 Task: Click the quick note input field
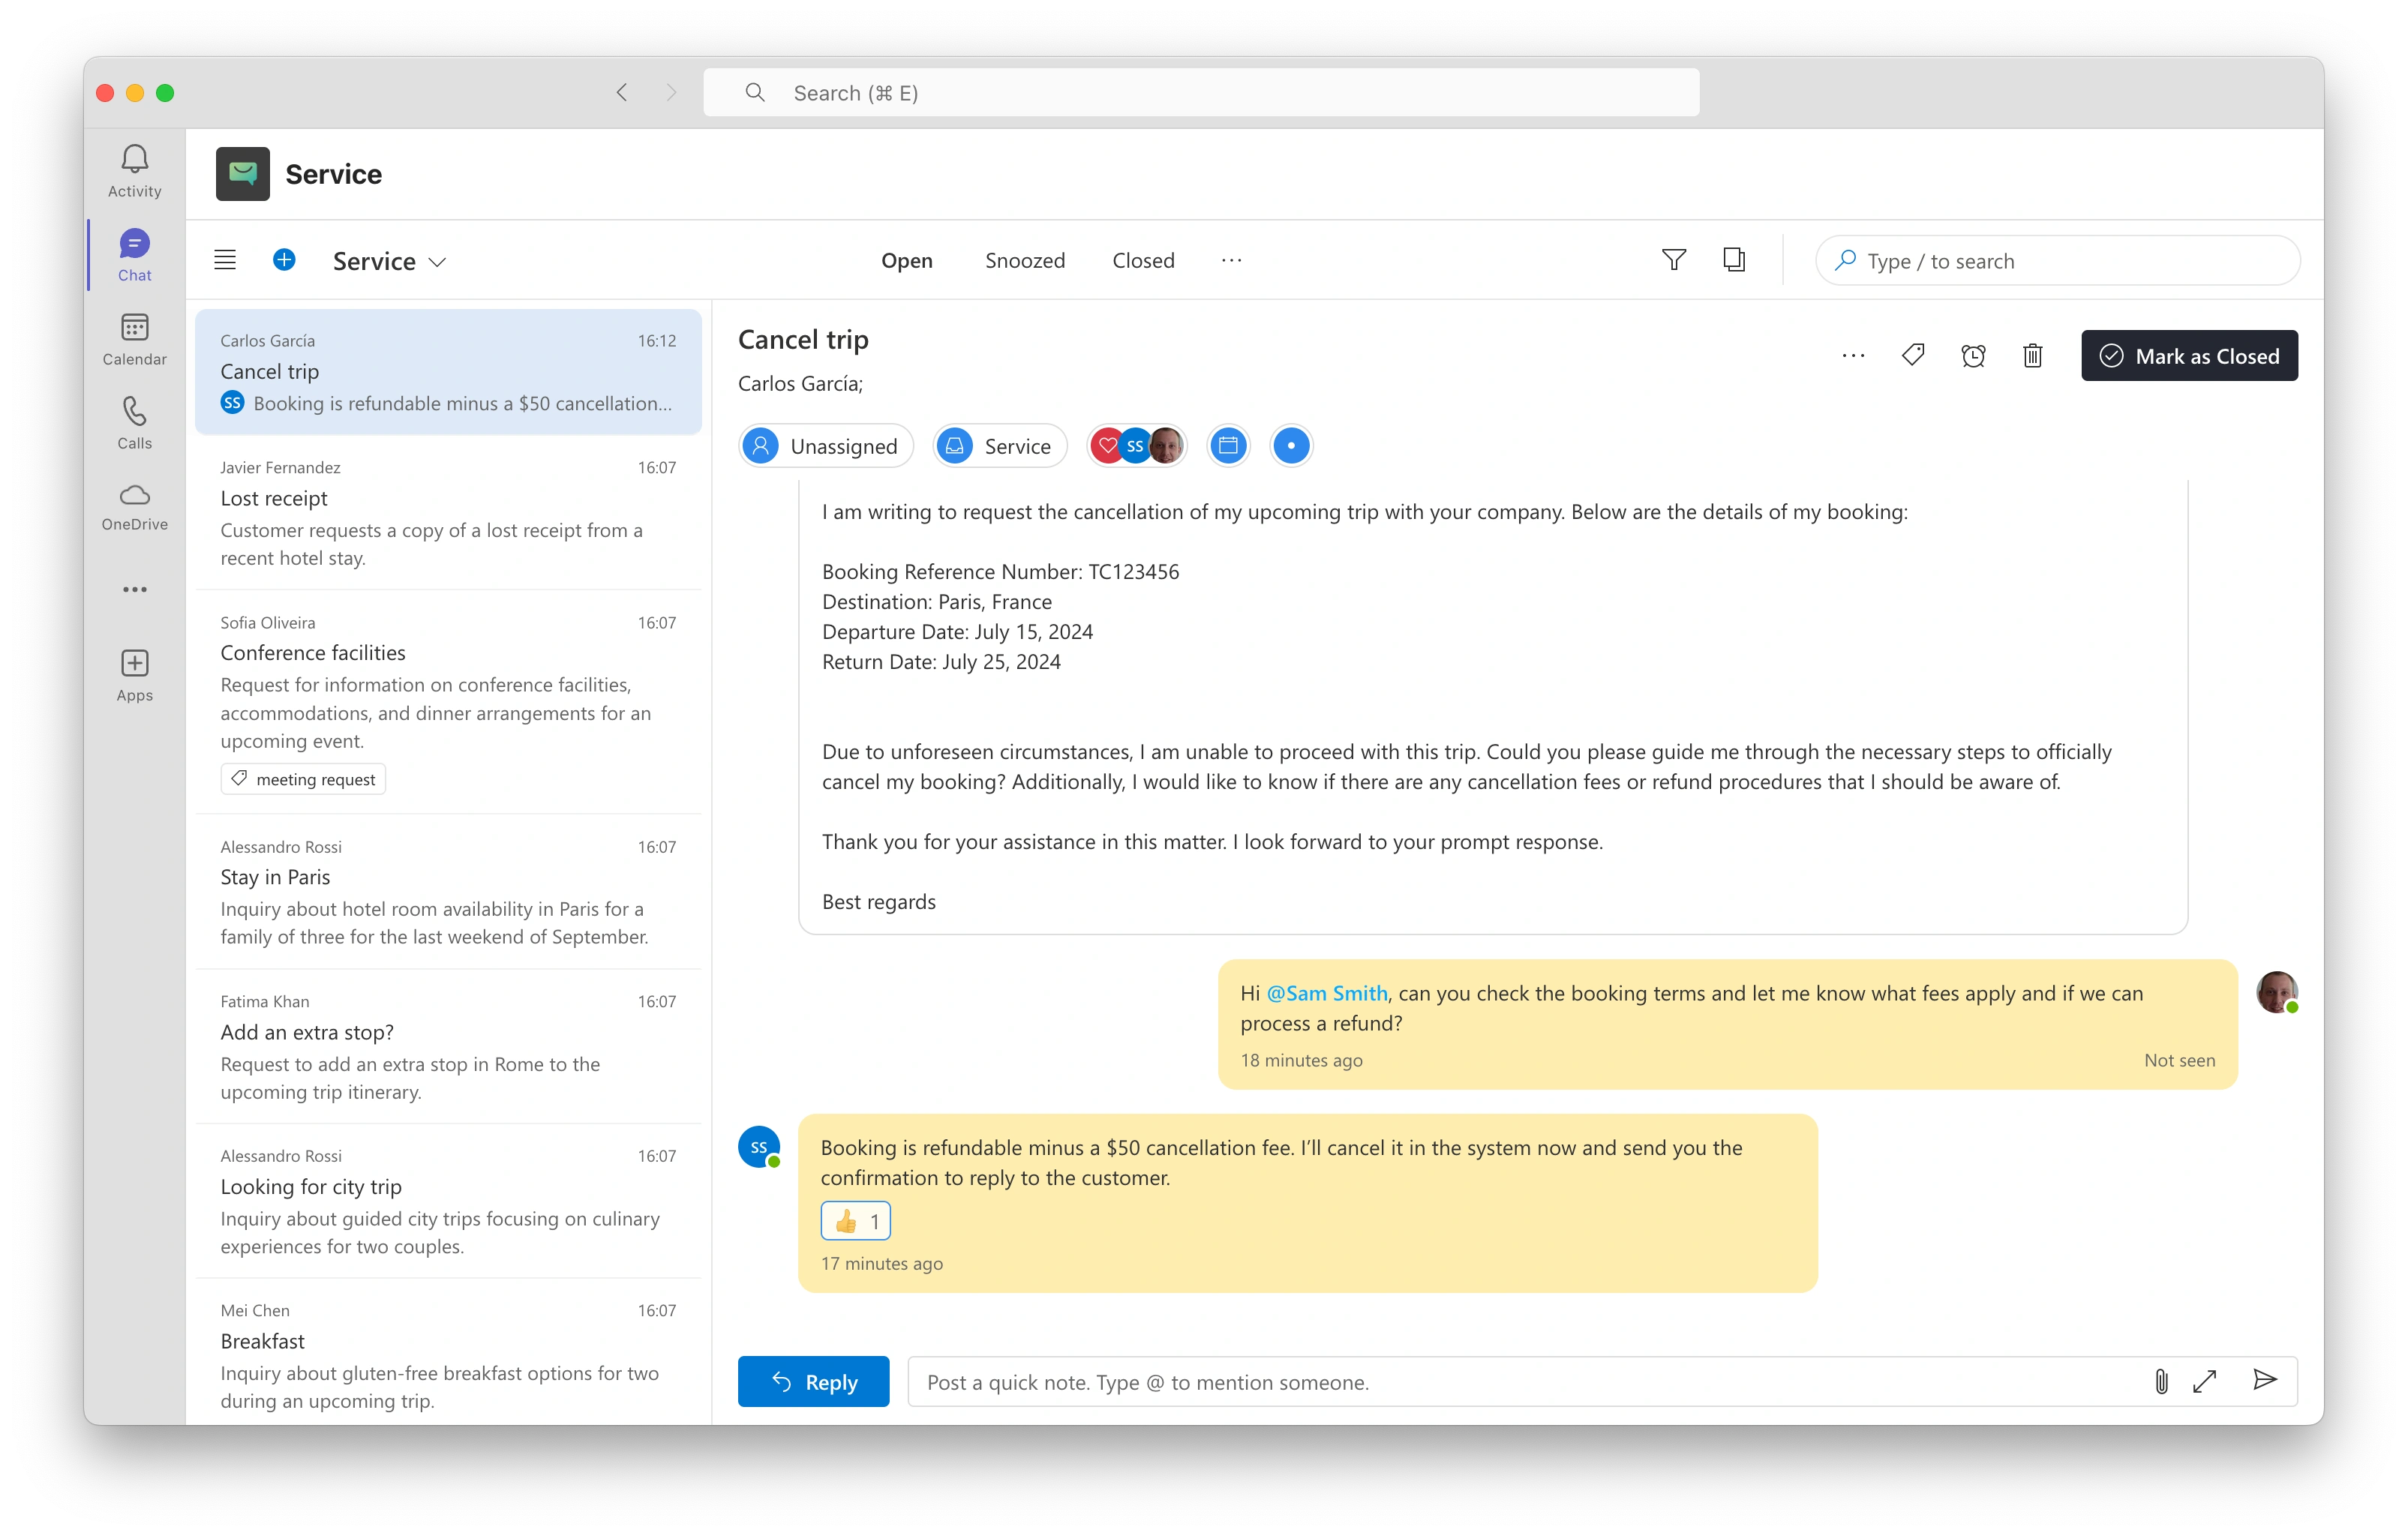click(x=1520, y=1381)
